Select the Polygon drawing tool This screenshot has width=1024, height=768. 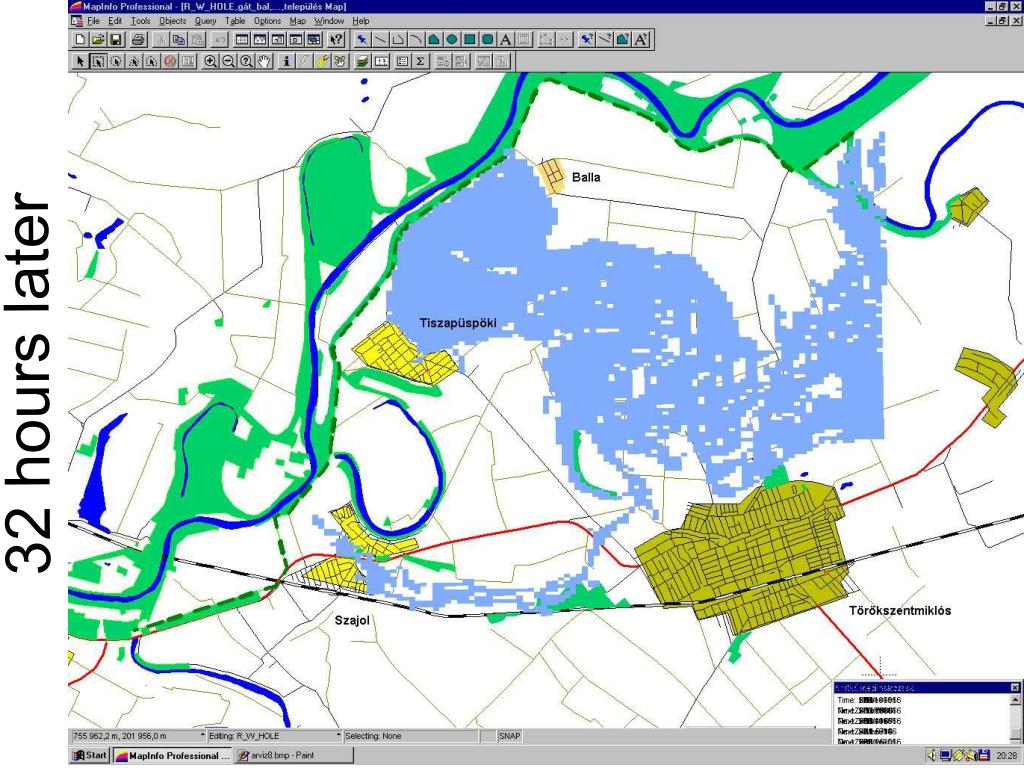tap(434, 40)
